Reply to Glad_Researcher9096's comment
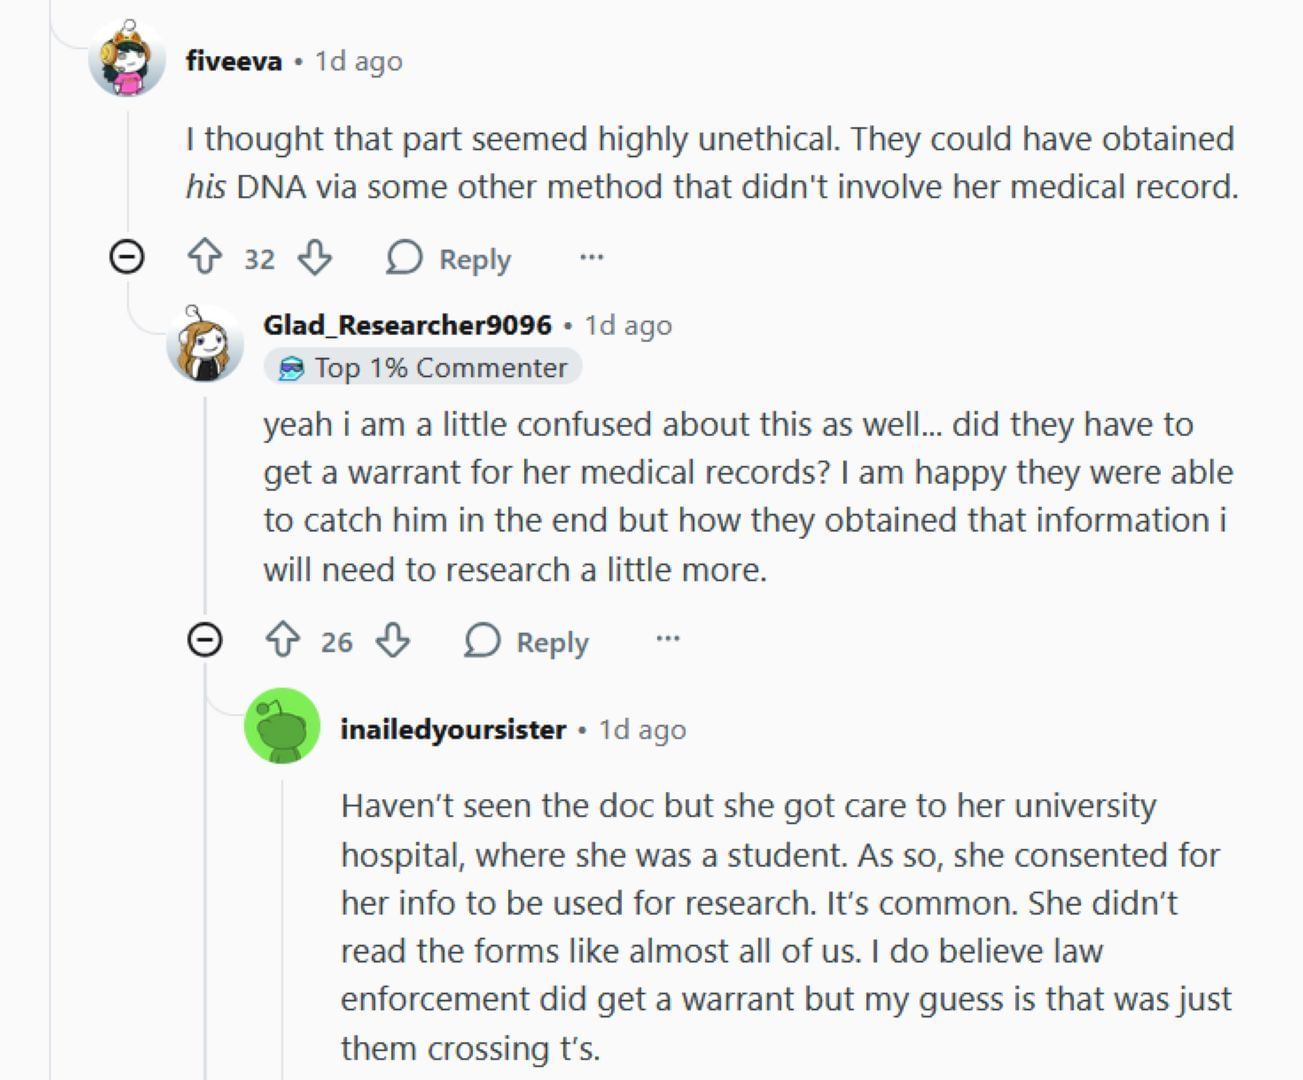Screen dimensions: 1303x1080 (x=526, y=641)
